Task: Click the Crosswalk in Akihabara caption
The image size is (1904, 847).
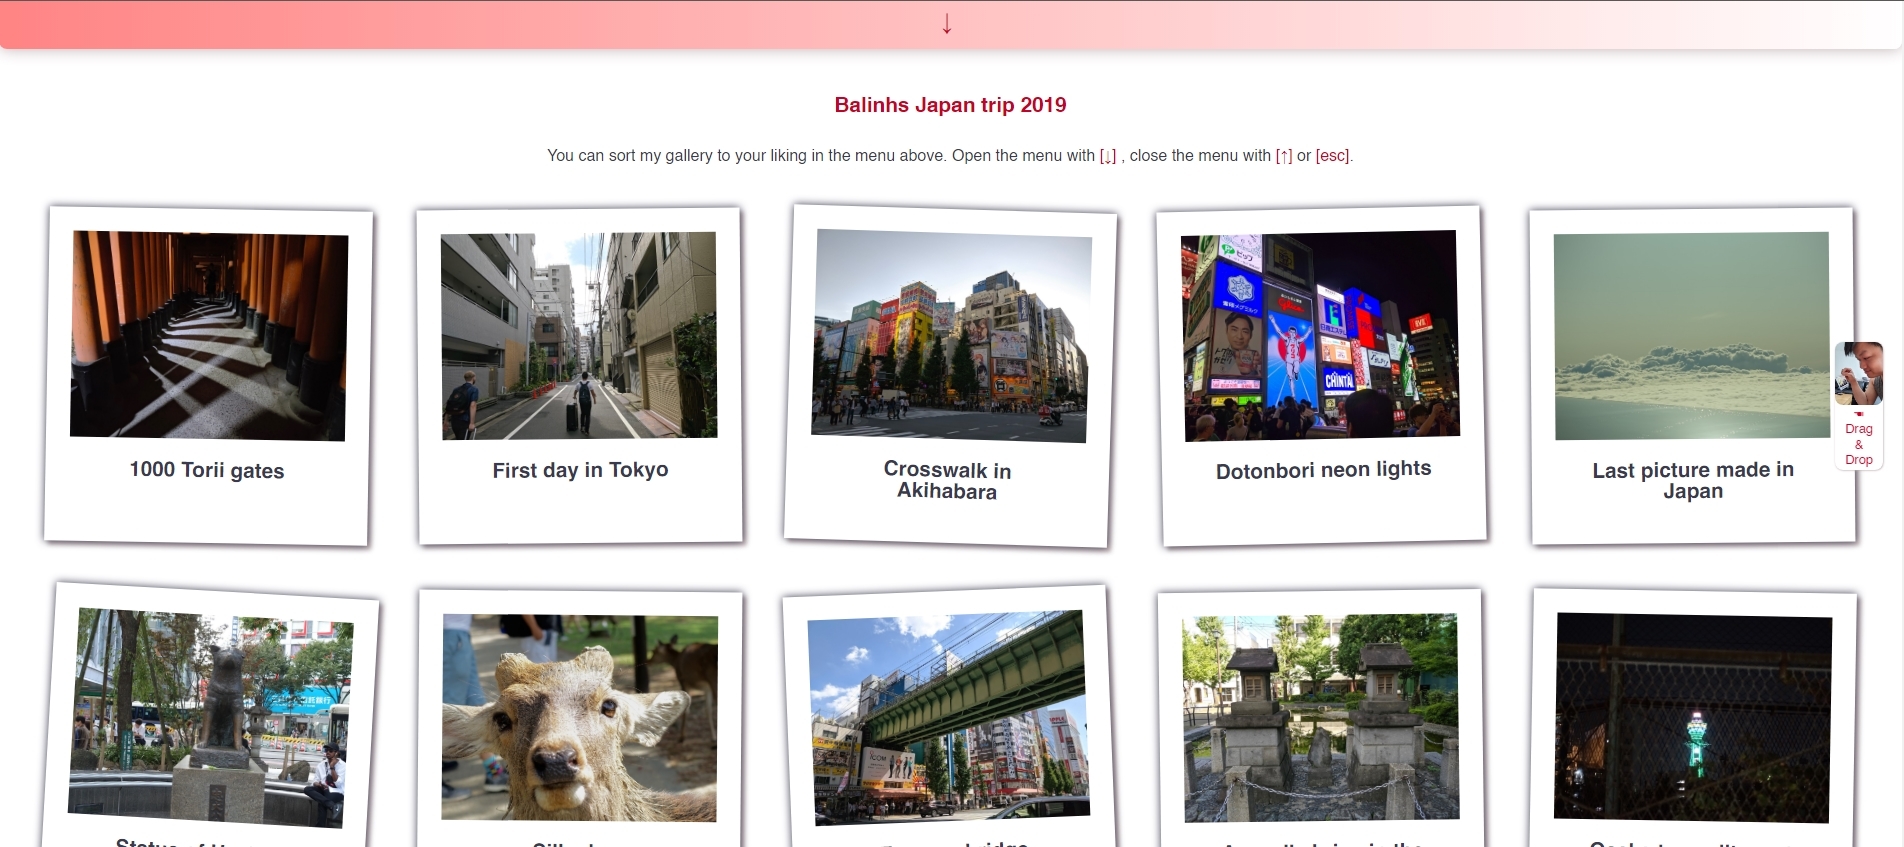Action: pos(947,480)
